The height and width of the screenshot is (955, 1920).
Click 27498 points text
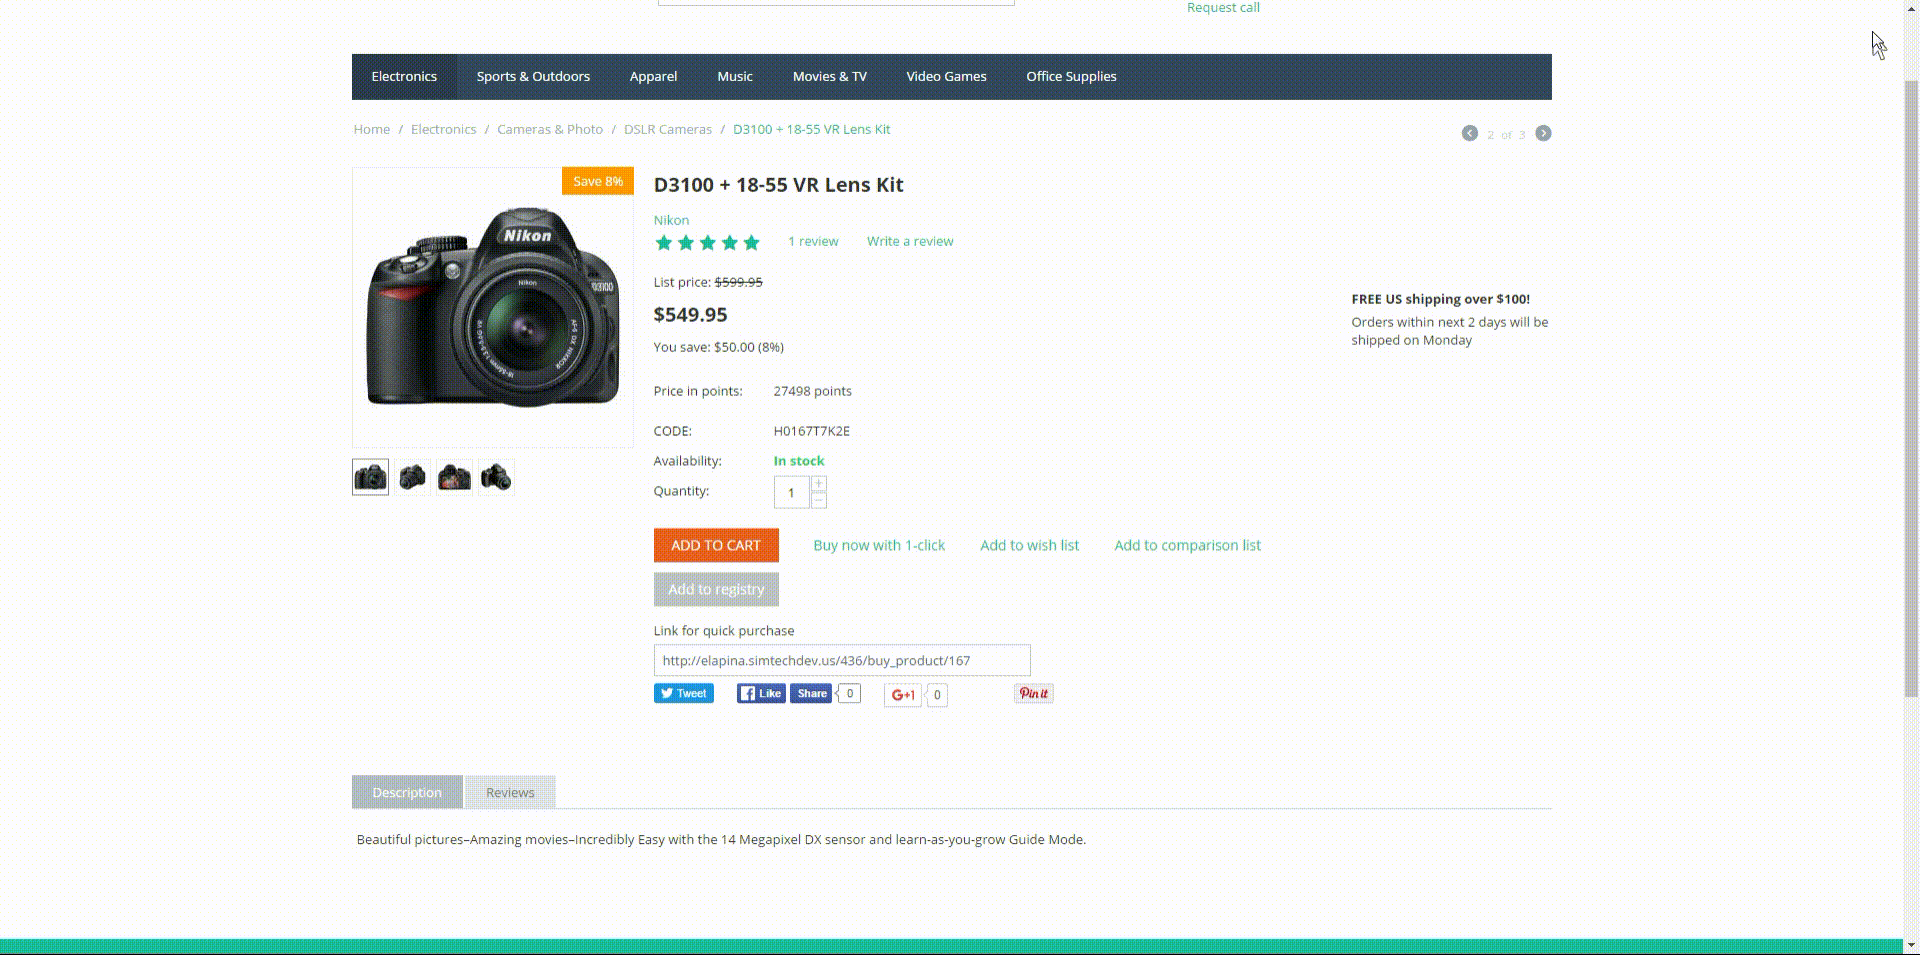pos(813,391)
